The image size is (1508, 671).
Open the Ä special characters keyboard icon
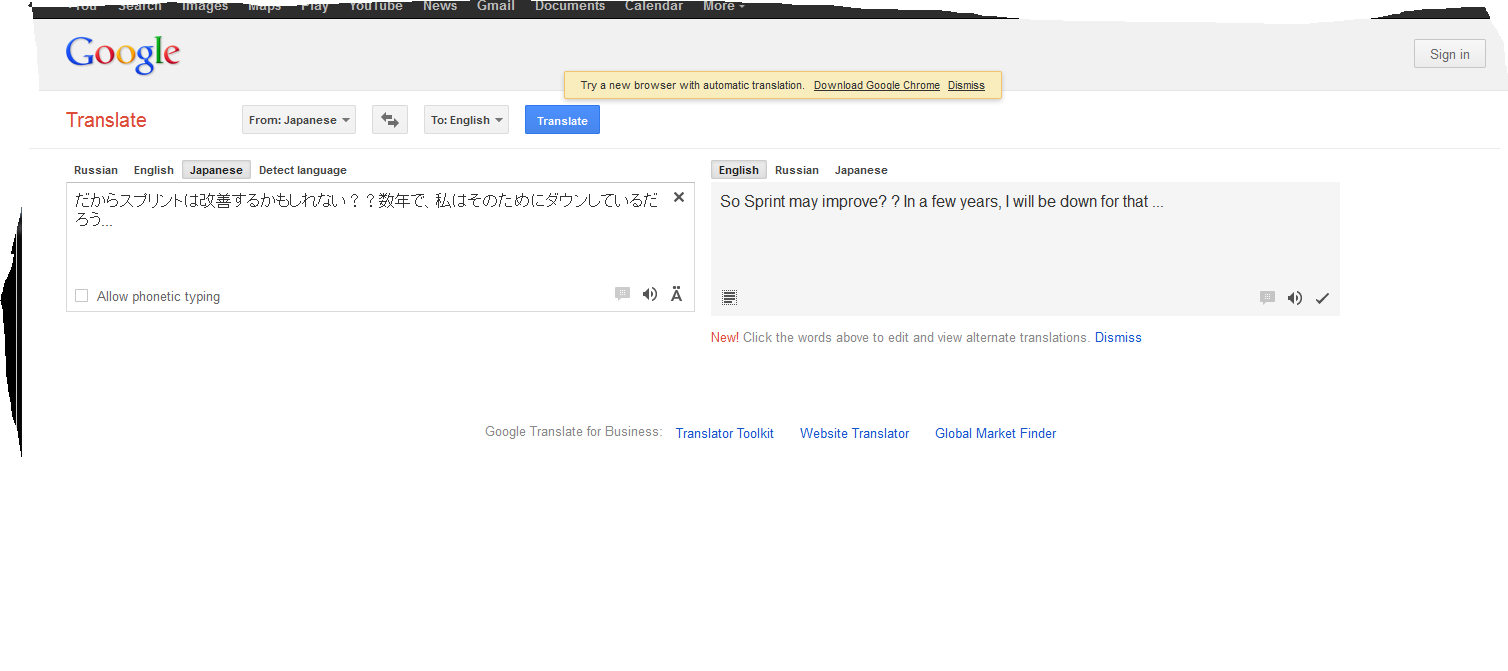[677, 294]
